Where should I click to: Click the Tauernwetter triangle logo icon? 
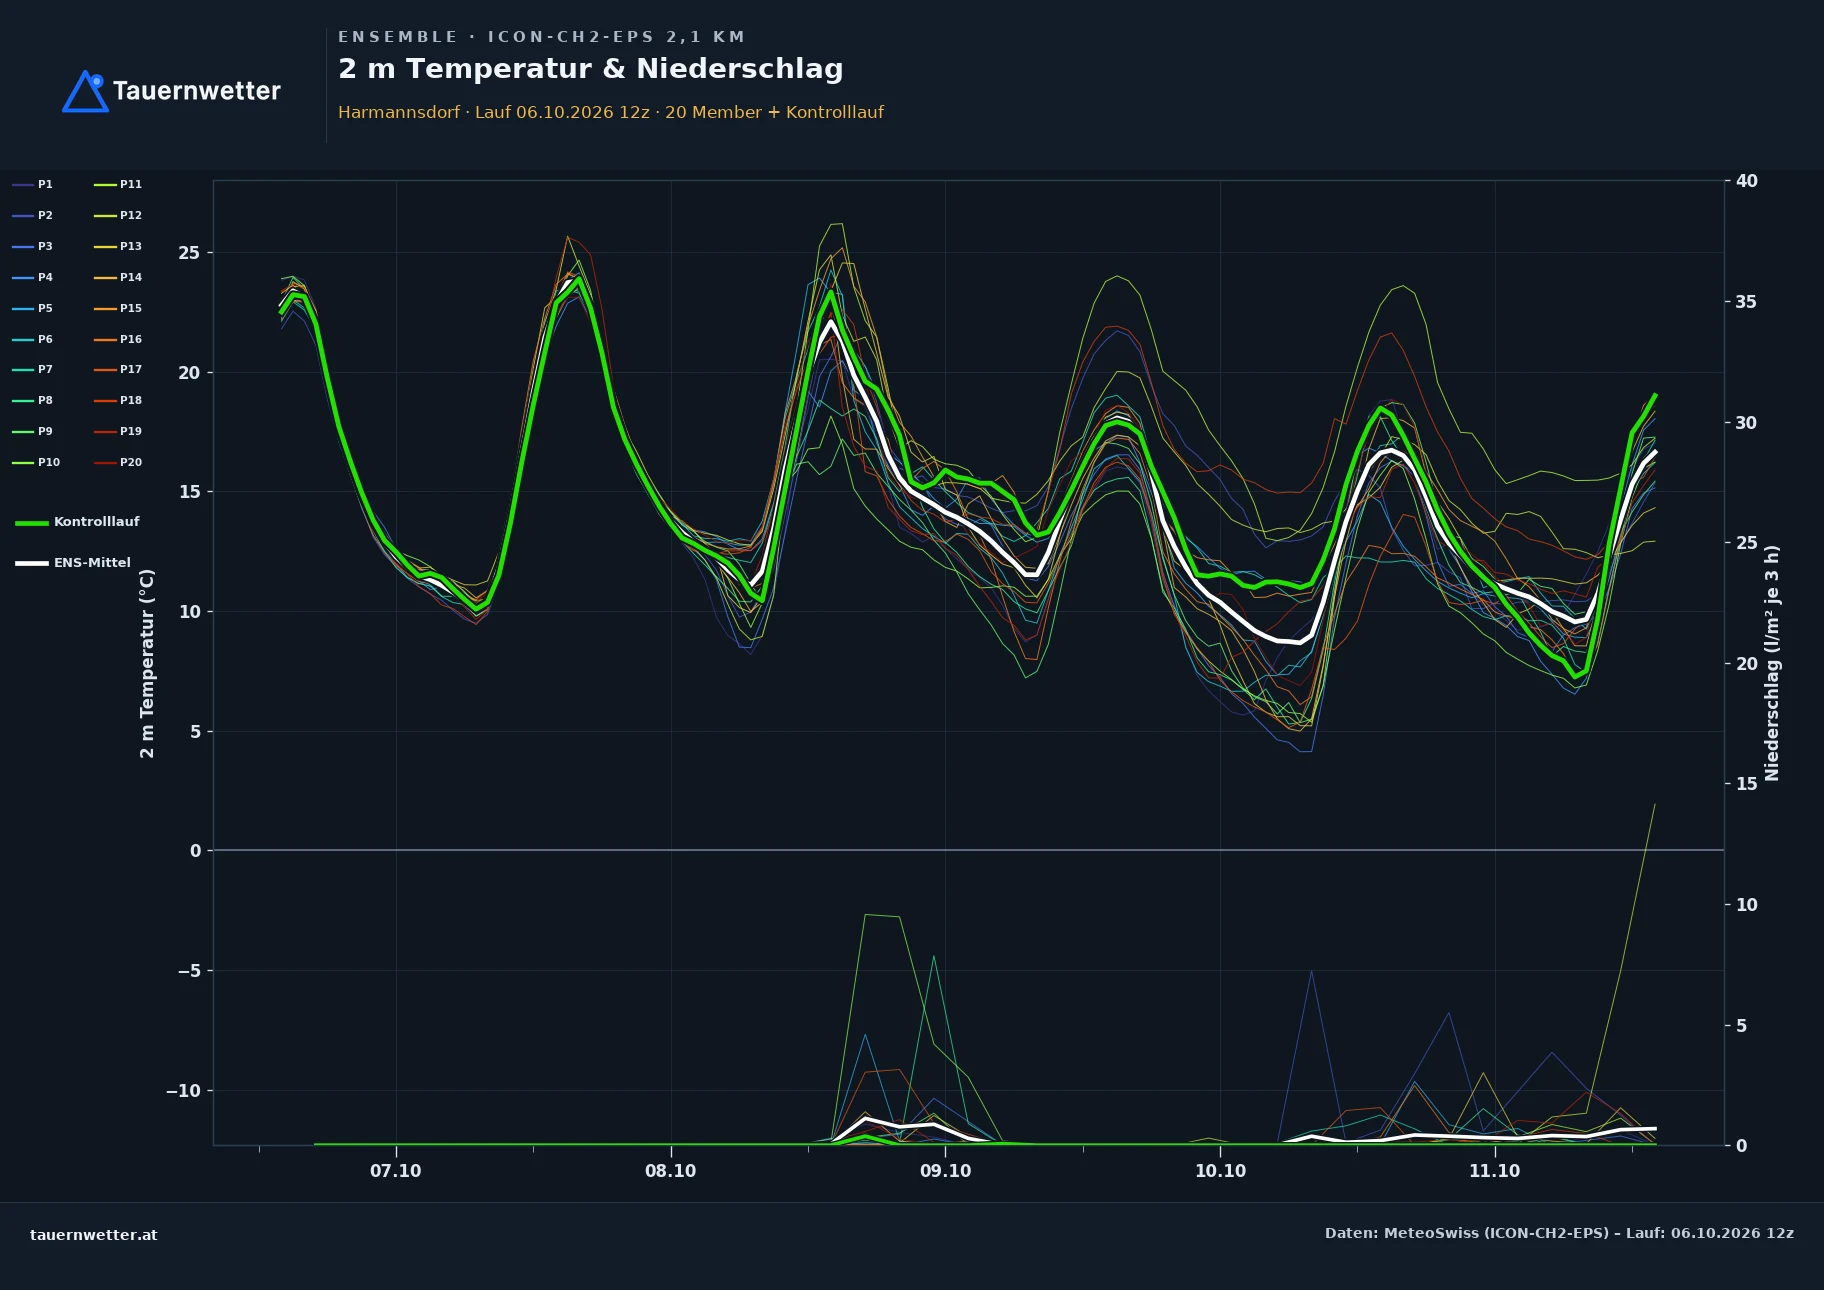coord(86,91)
